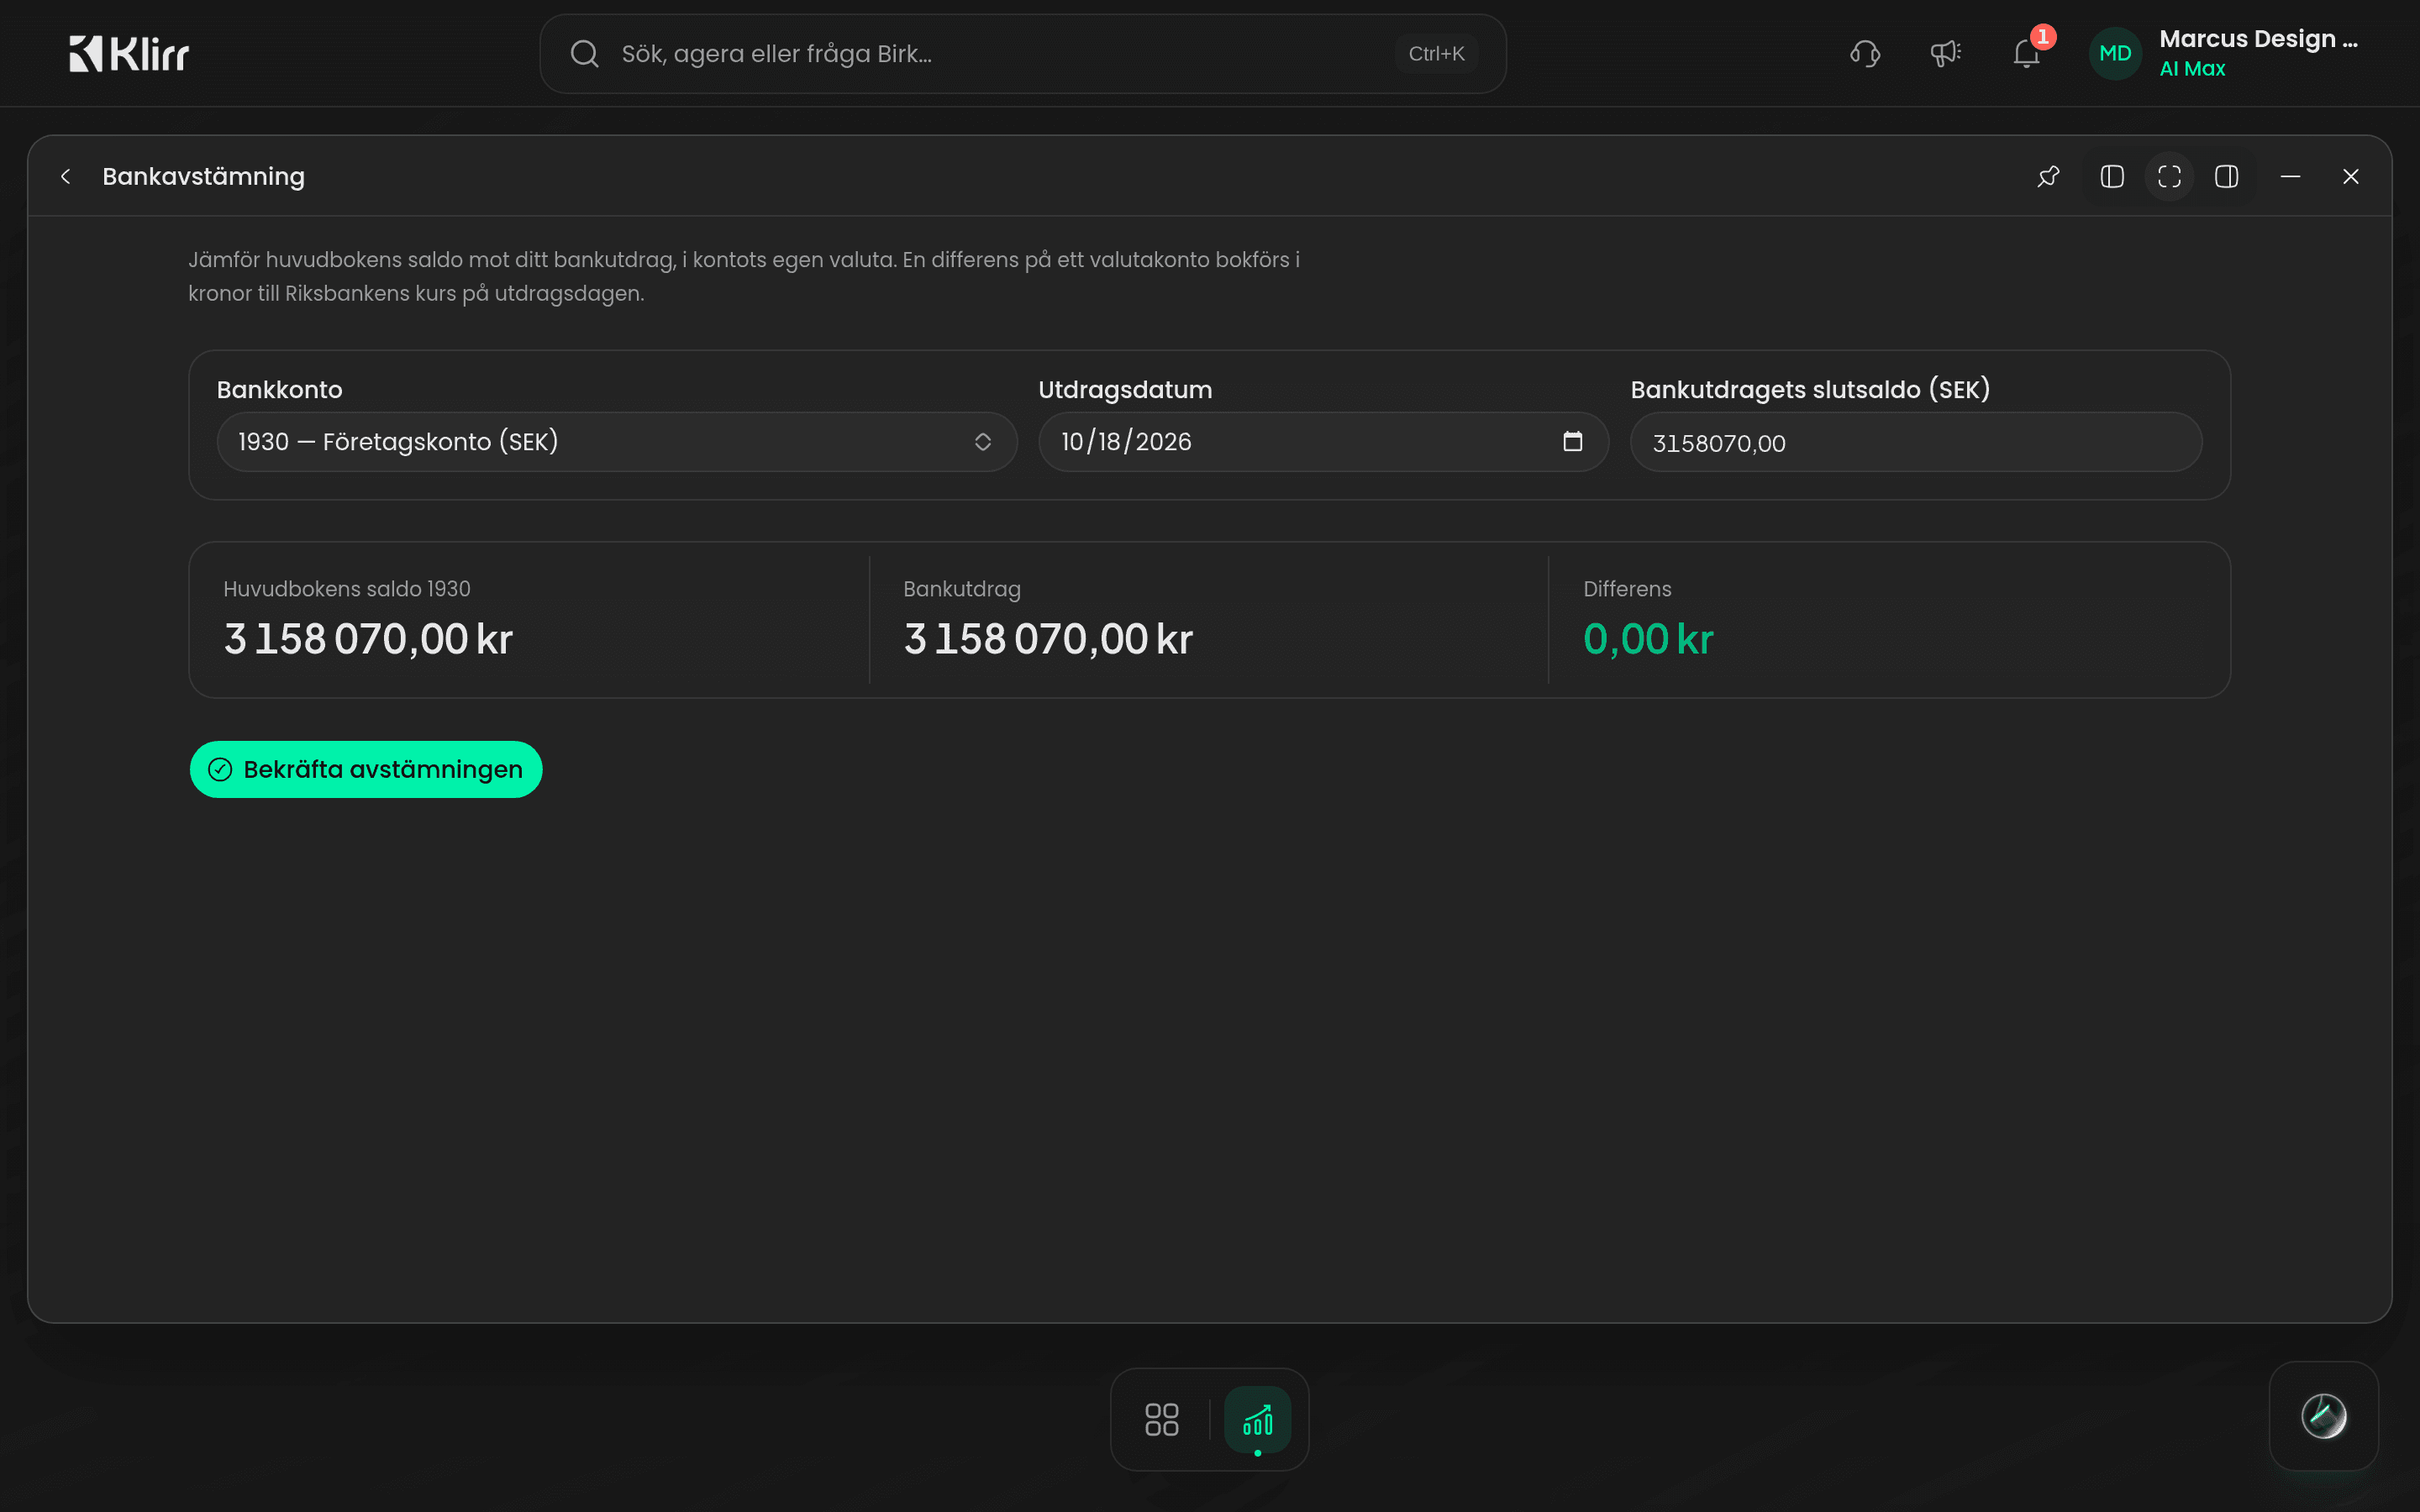Open the Marcus Design account menu
This screenshot has height=1512, width=2420.
pyautogui.click(x=2259, y=54)
